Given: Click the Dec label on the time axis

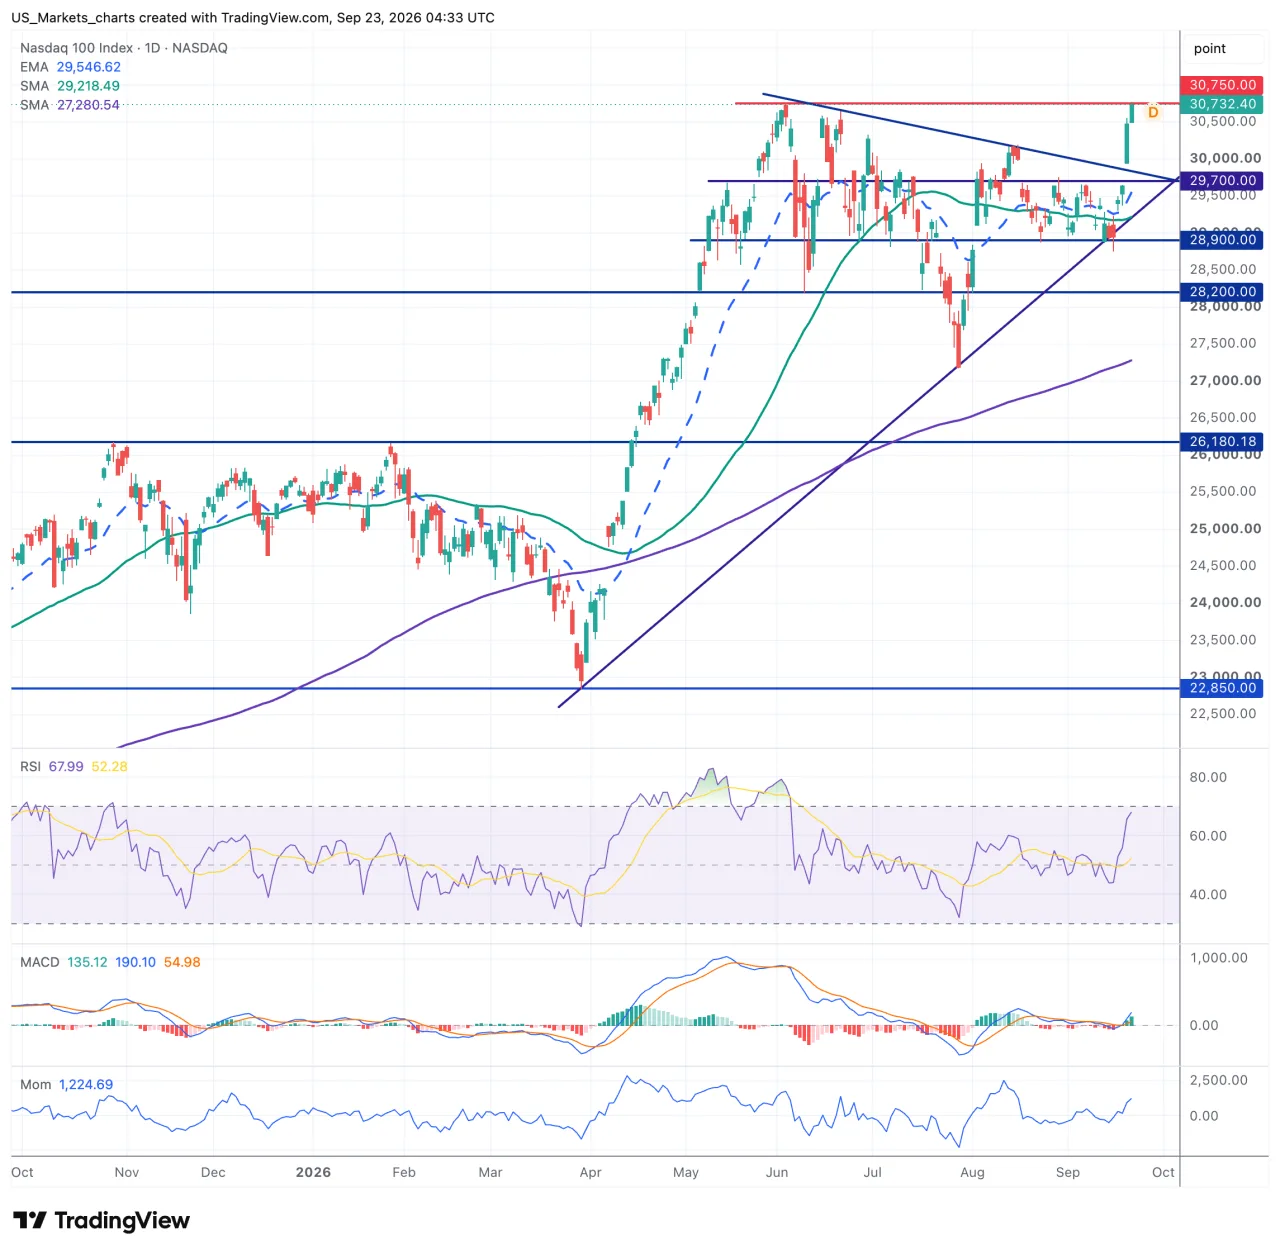Looking at the screenshot, I should click(x=213, y=1172).
